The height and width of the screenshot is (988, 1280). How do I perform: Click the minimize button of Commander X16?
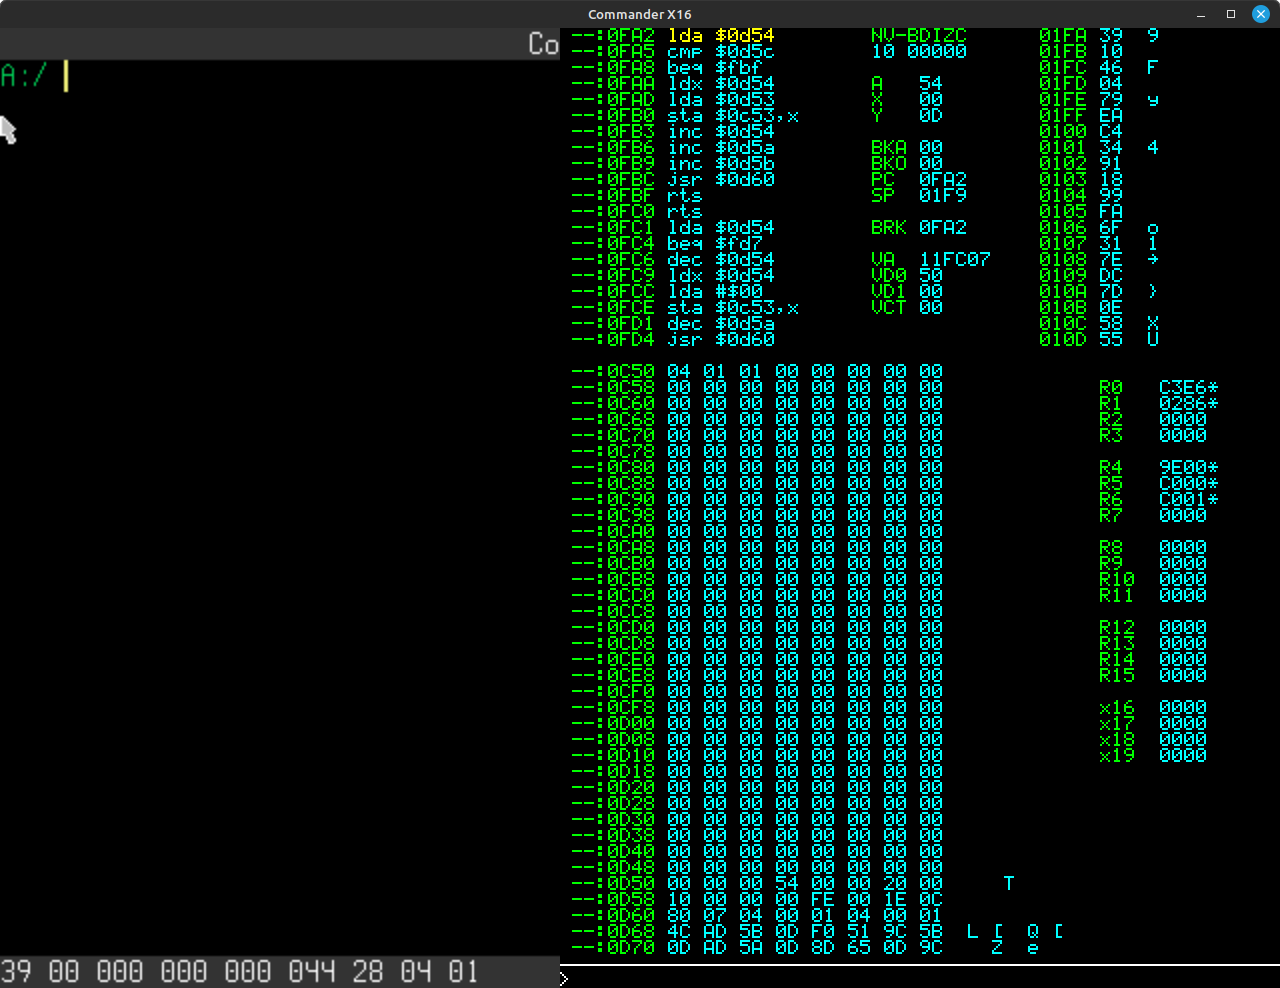click(1201, 14)
